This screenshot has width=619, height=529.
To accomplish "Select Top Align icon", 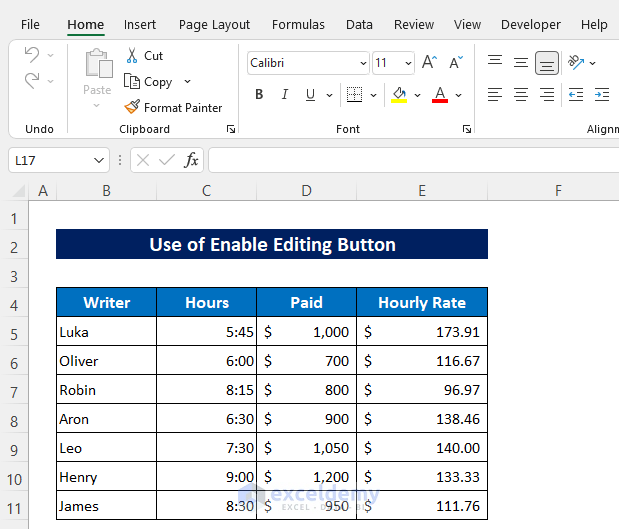I will click(495, 62).
